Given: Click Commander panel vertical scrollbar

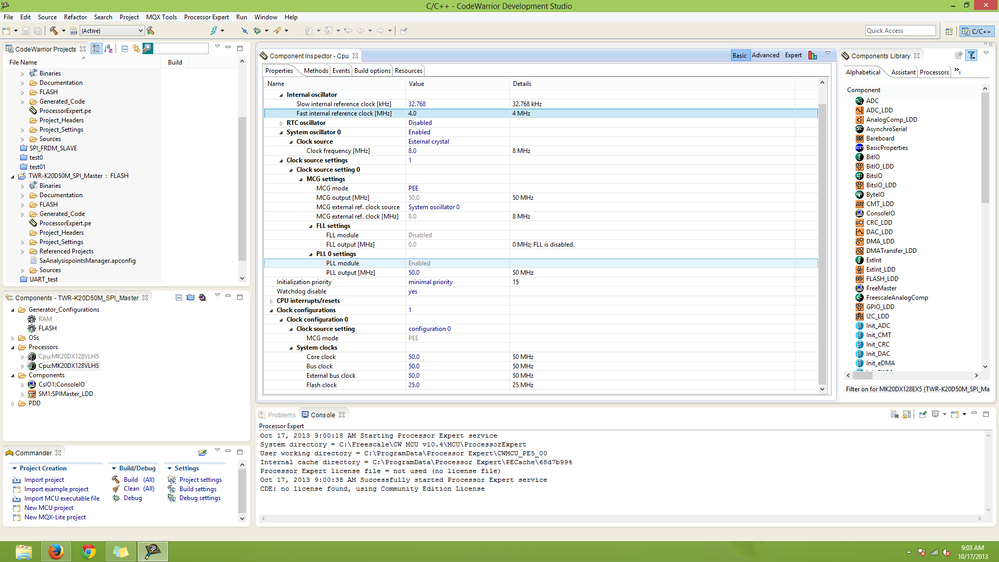Looking at the screenshot, I should coord(241,491).
